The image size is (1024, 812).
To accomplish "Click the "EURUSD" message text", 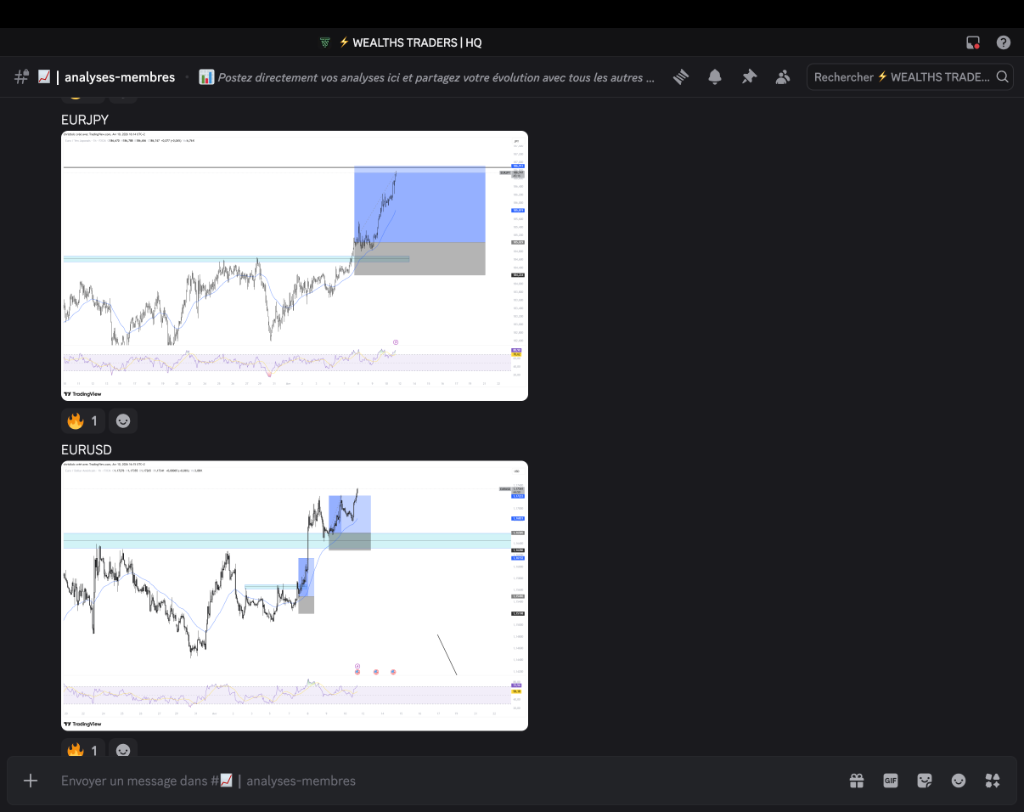I will coord(86,450).
